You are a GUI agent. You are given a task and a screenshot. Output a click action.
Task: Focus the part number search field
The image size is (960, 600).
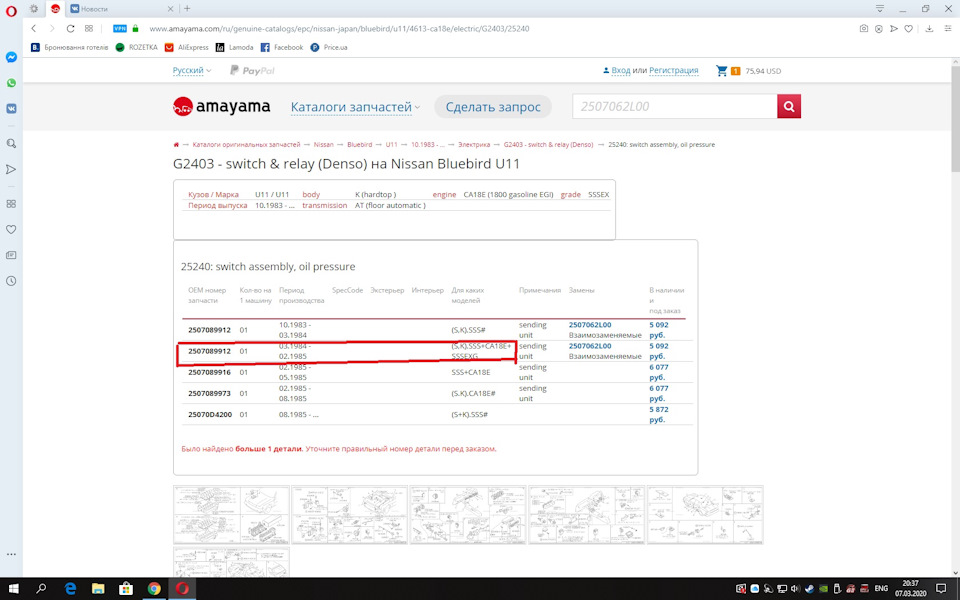(x=675, y=107)
